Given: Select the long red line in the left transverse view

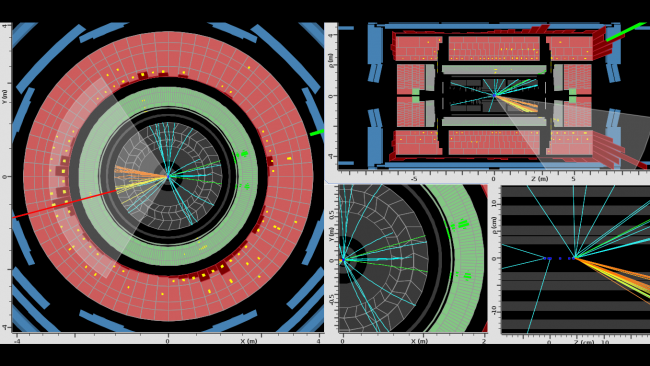Looking at the screenshot, I should click(x=64, y=204).
